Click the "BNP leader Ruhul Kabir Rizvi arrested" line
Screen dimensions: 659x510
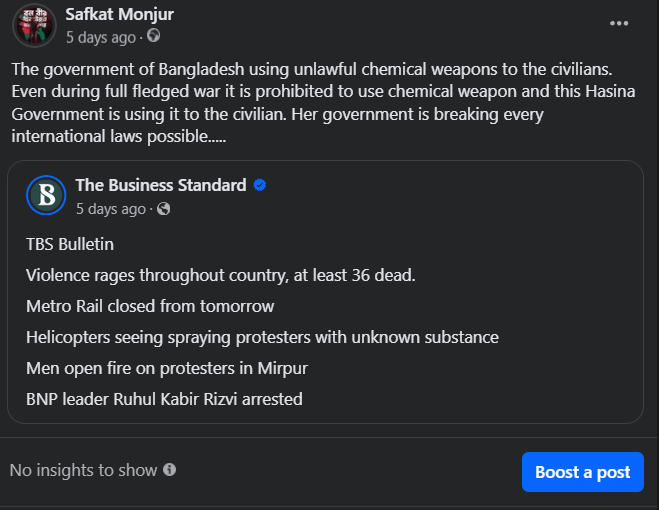(x=164, y=399)
